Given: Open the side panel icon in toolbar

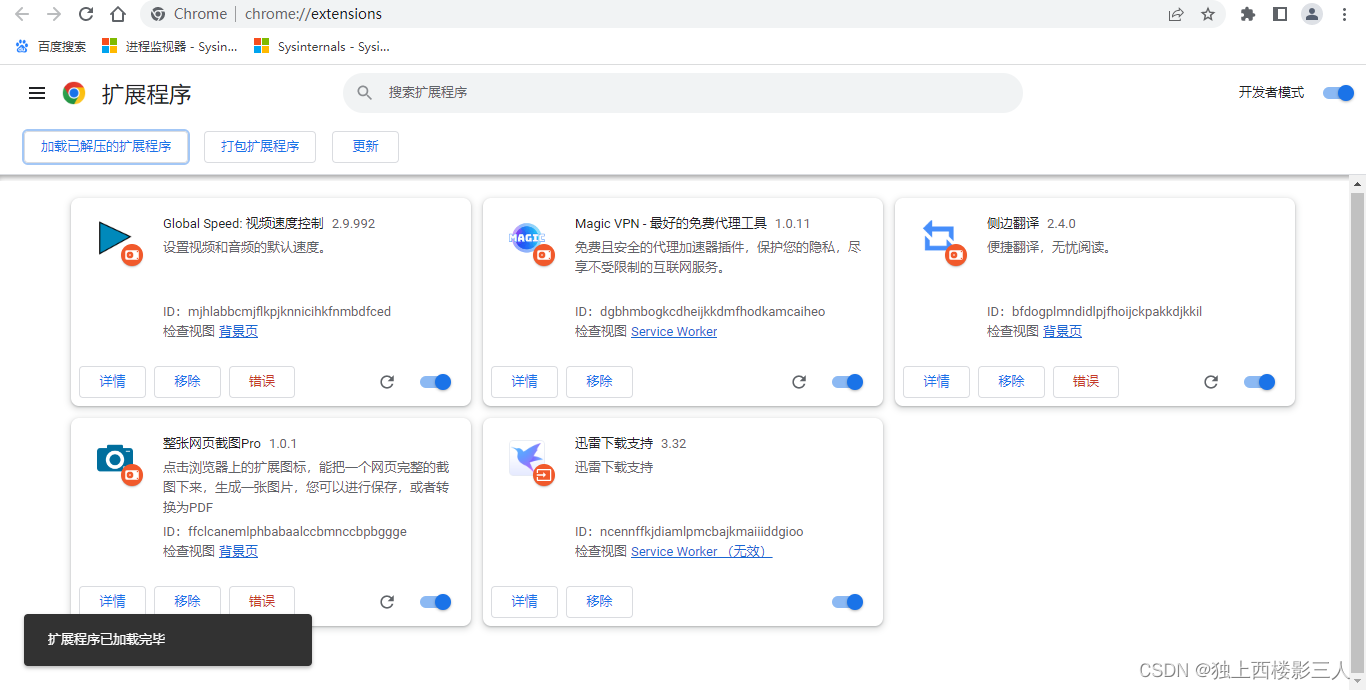Looking at the screenshot, I should tap(1280, 14).
